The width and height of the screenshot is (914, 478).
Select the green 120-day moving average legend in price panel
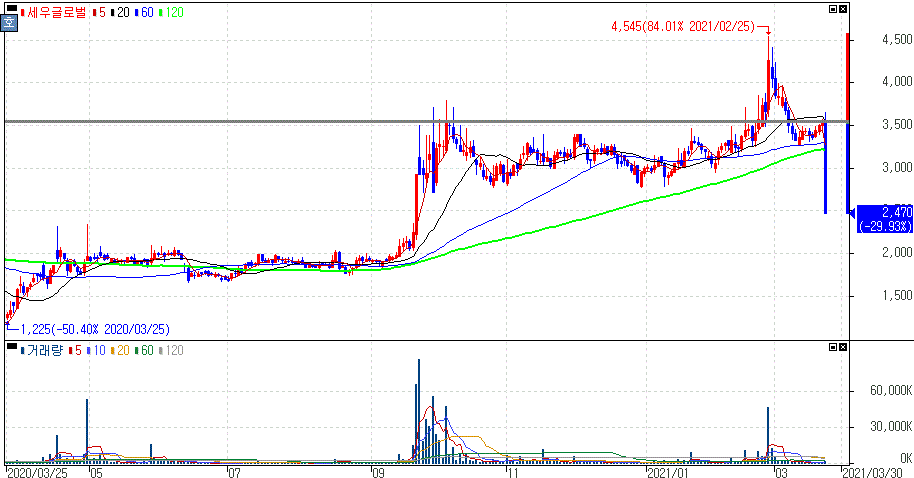[171, 12]
